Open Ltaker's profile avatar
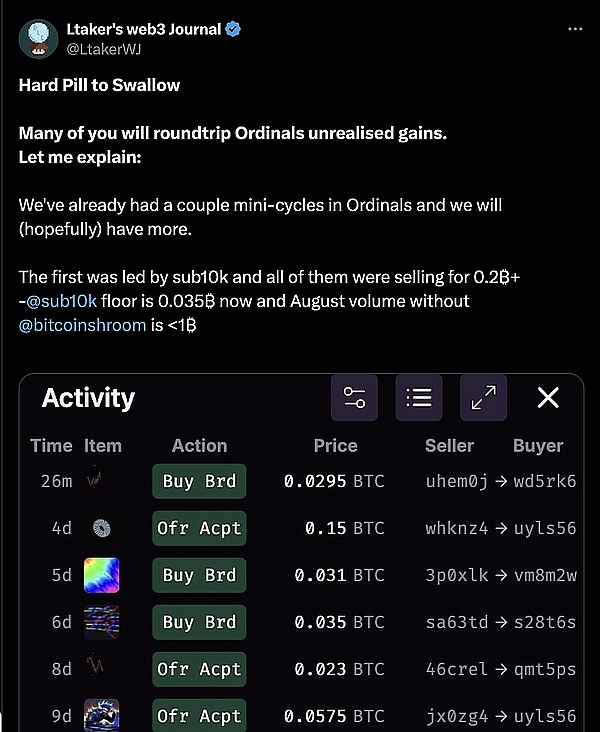Screen dimensions: 600x732 39,38
